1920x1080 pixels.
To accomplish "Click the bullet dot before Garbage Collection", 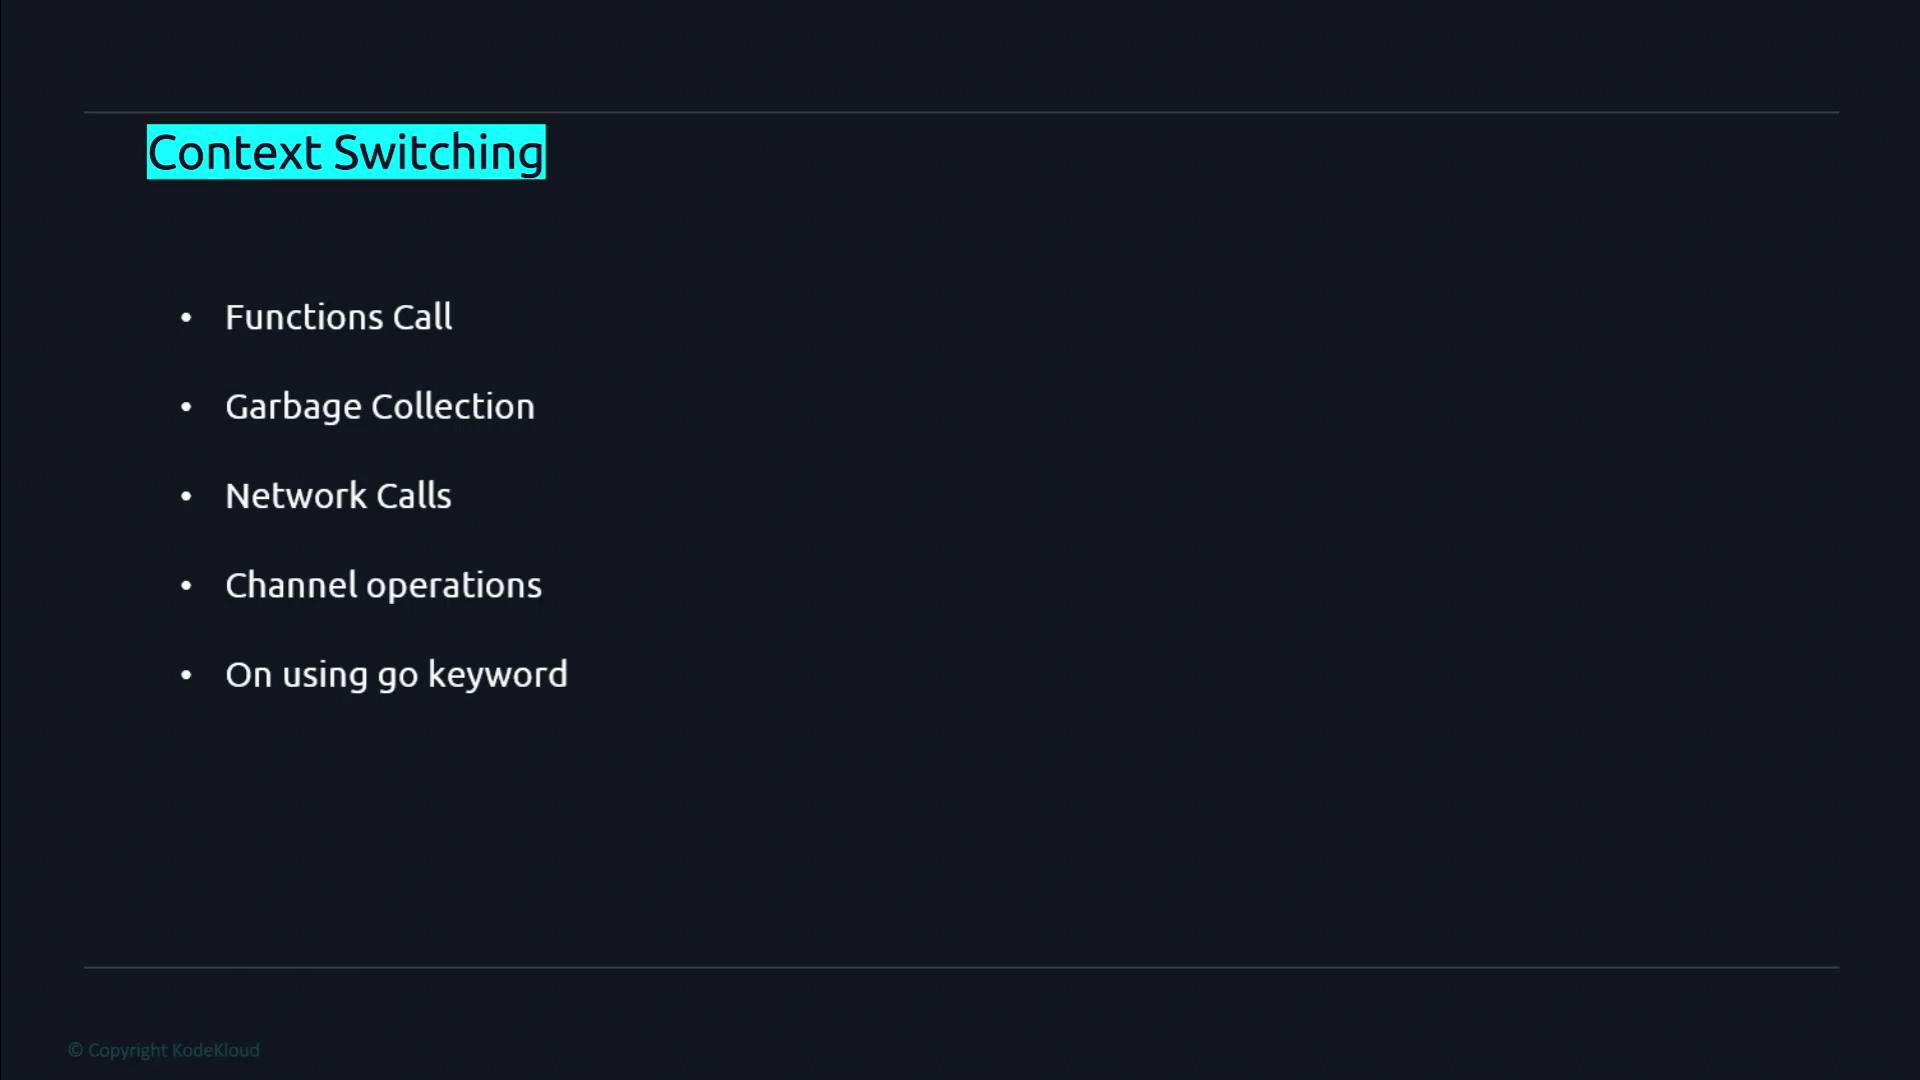I will [x=186, y=407].
